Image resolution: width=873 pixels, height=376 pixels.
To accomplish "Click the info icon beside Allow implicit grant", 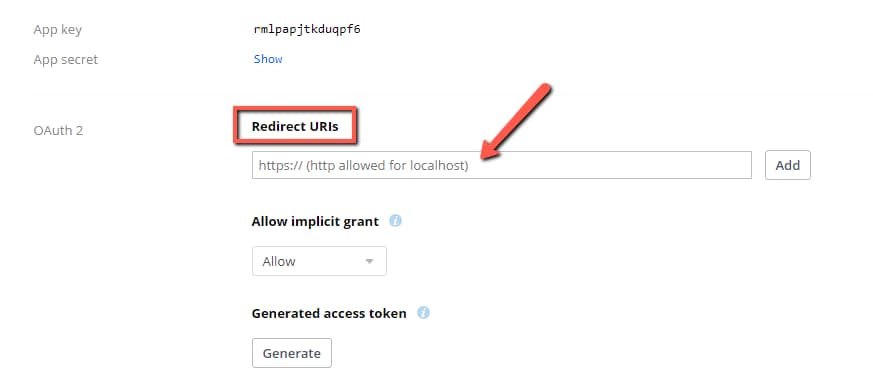I will [x=395, y=221].
